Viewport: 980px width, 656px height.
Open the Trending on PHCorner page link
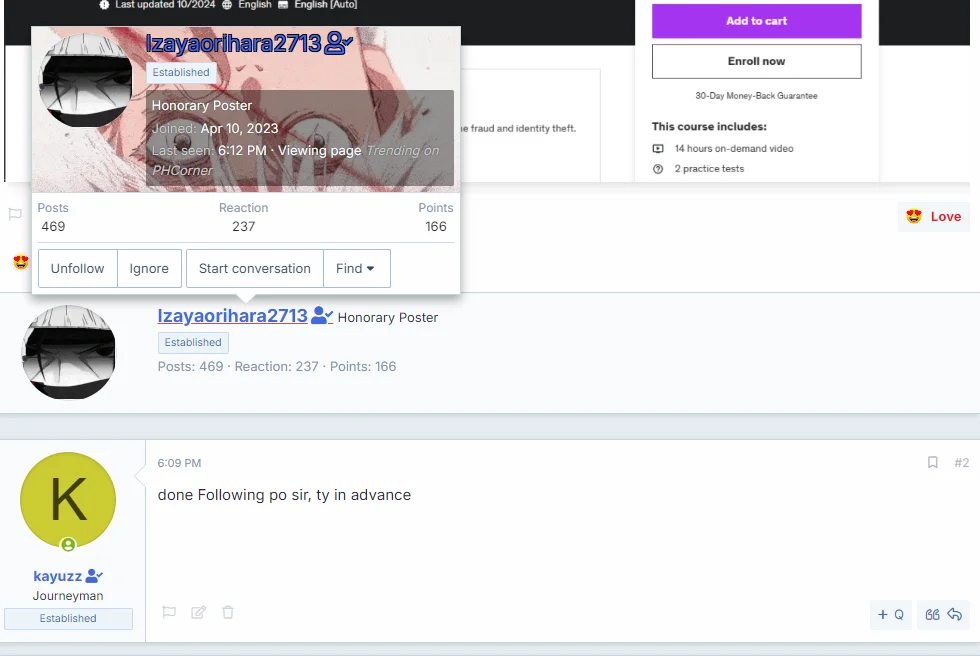pyautogui.click(x=296, y=161)
